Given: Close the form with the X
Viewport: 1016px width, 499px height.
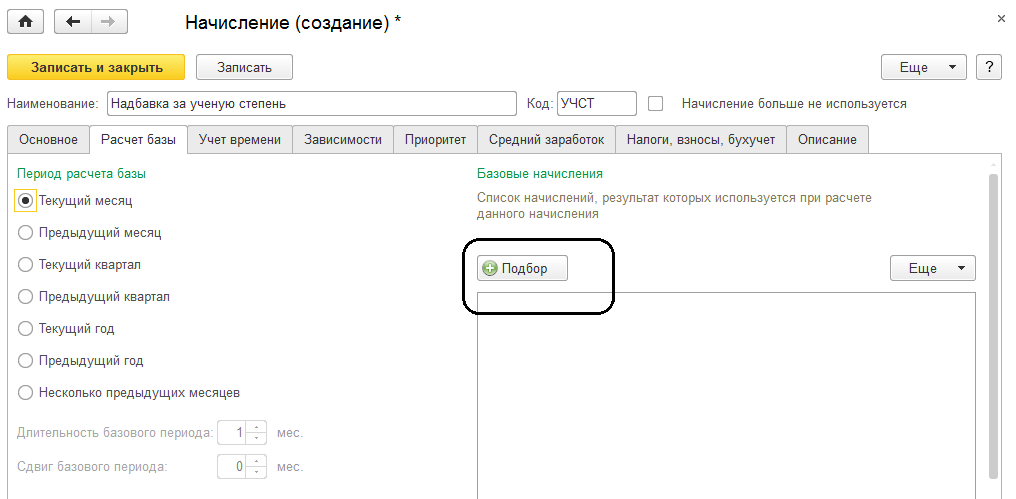Looking at the screenshot, I should coord(1001,19).
